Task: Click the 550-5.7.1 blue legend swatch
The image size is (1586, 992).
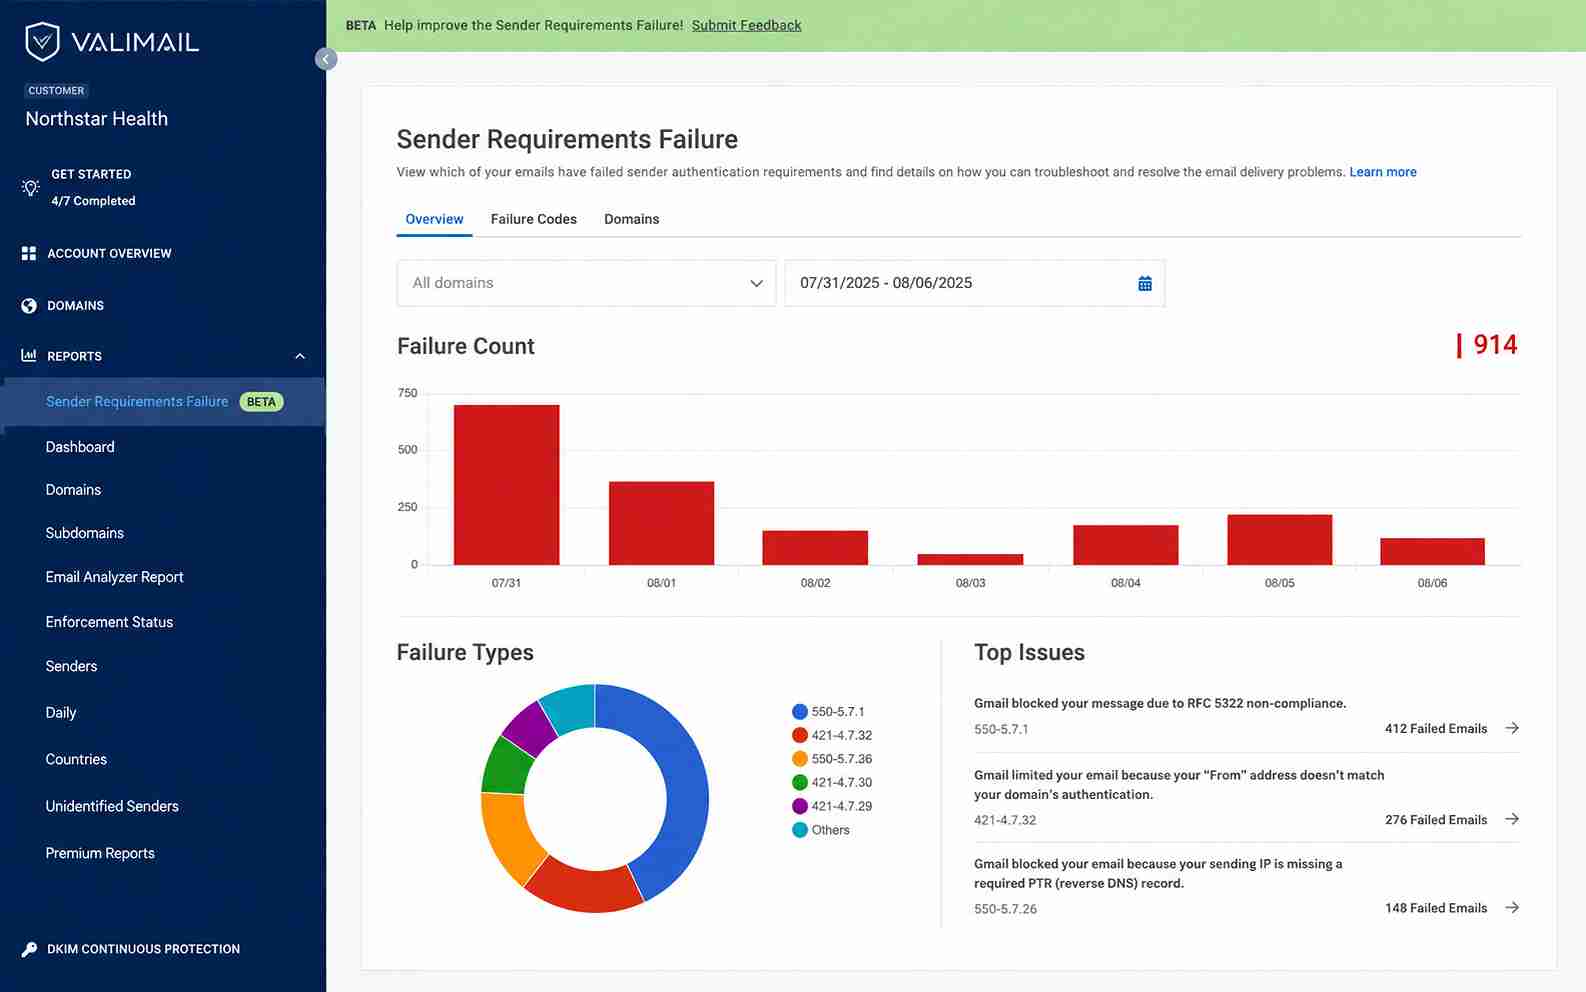Action: tap(800, 712)
